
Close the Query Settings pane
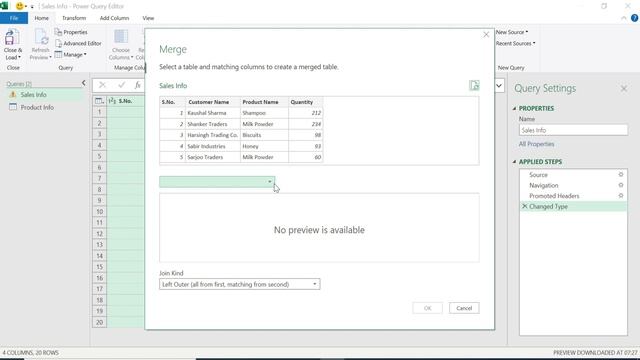click(x=624, y=89)
